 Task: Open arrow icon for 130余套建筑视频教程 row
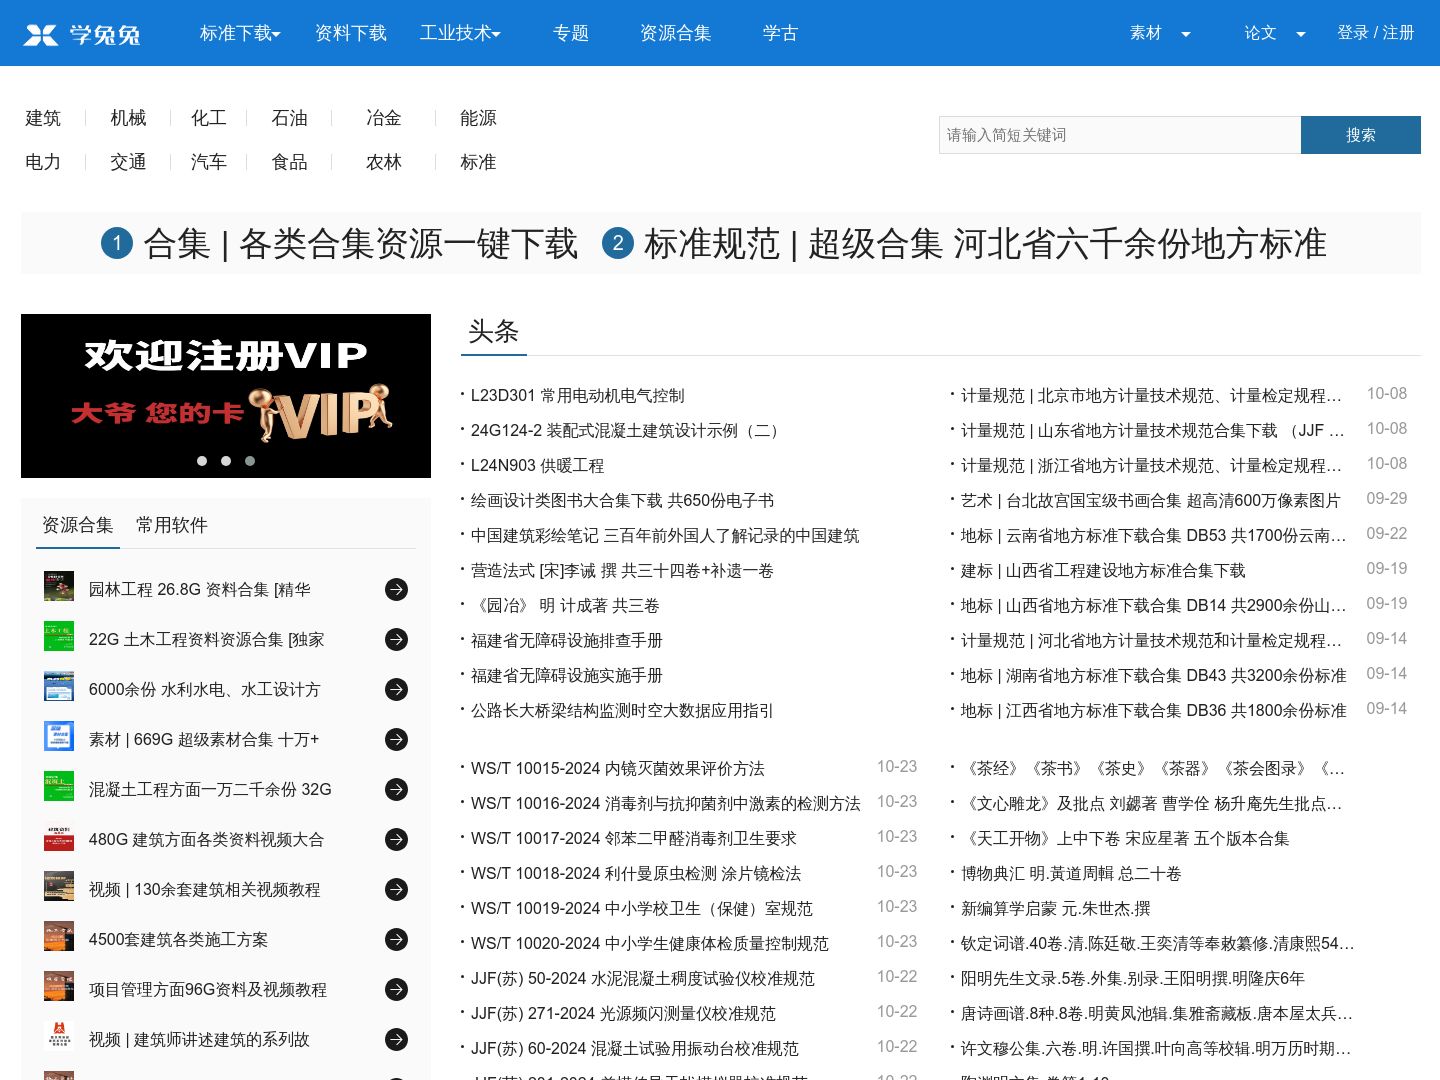click(397, 890)
